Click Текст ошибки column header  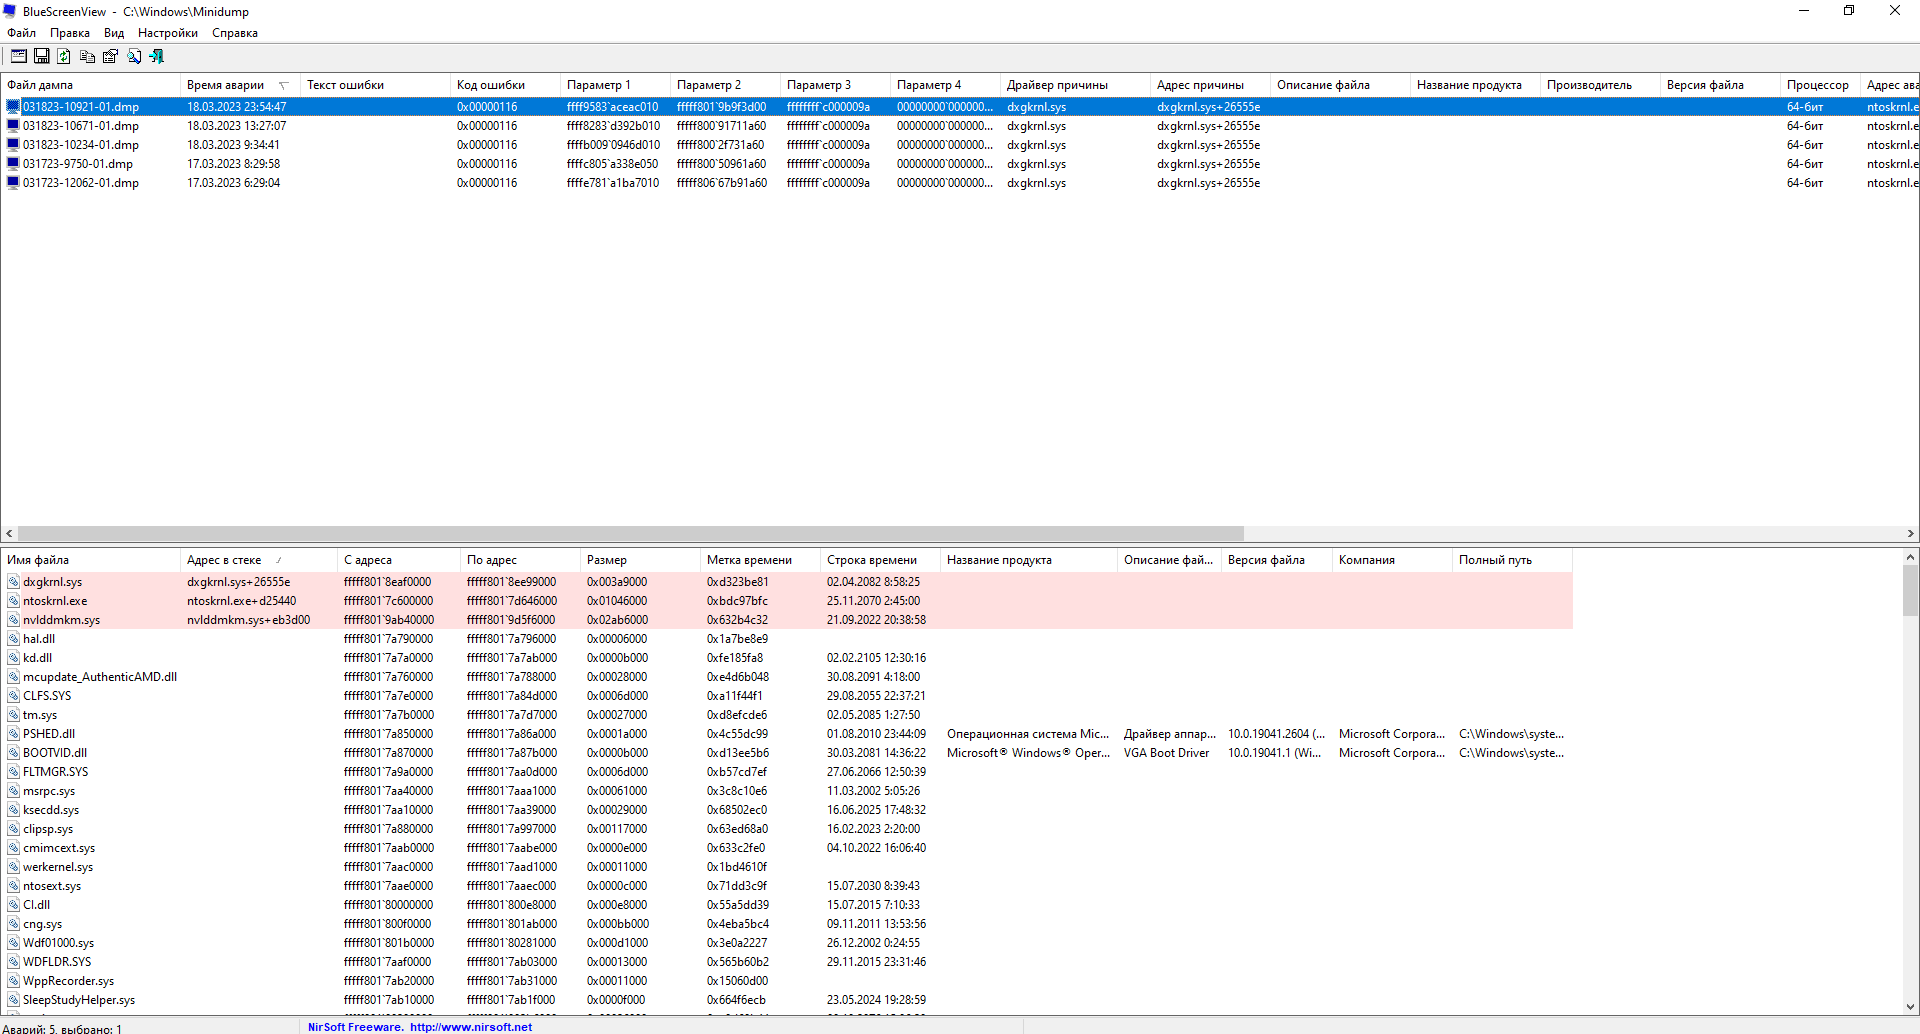(375, 85)
